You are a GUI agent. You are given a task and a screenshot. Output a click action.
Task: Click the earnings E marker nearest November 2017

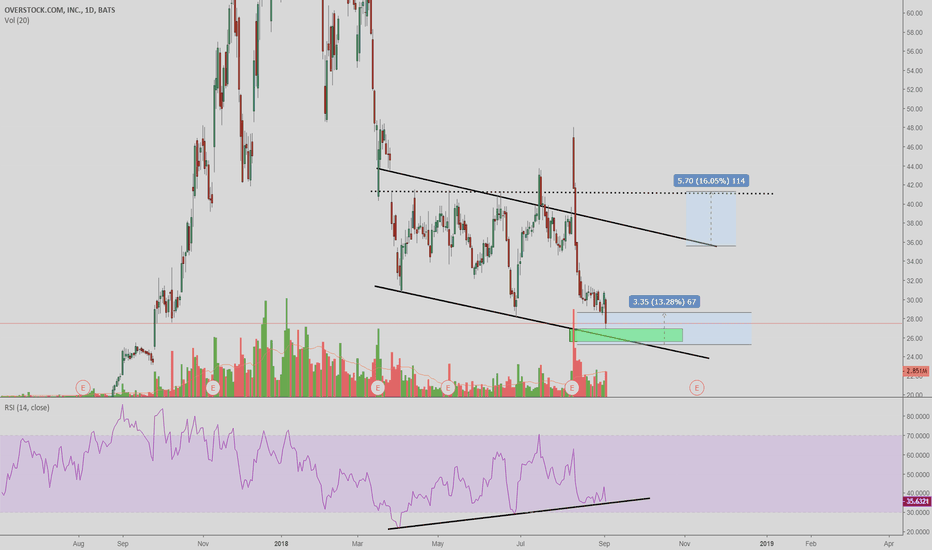212,388
